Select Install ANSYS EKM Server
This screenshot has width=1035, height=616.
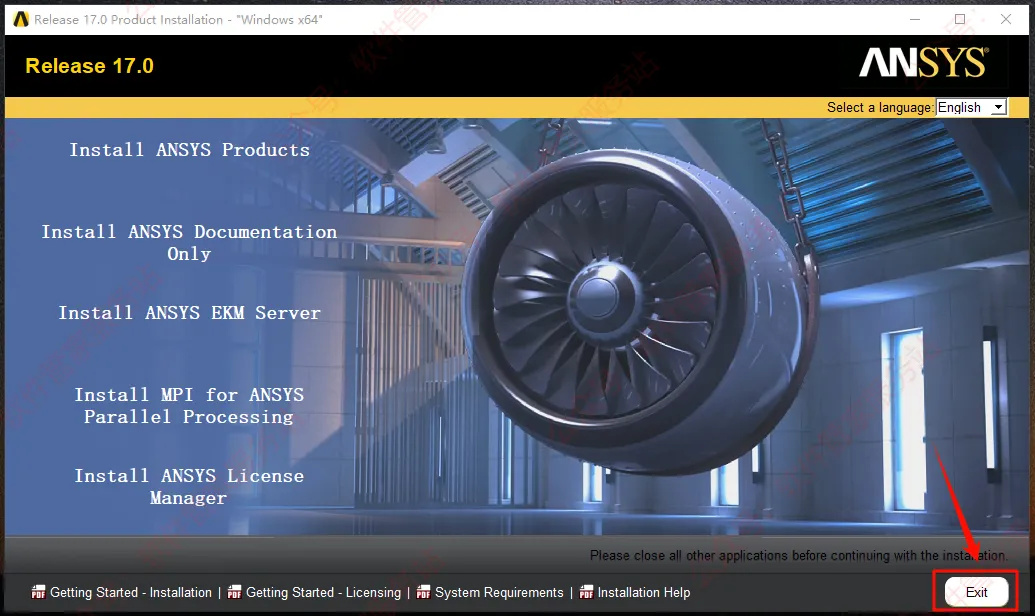(x=189, y=312)
